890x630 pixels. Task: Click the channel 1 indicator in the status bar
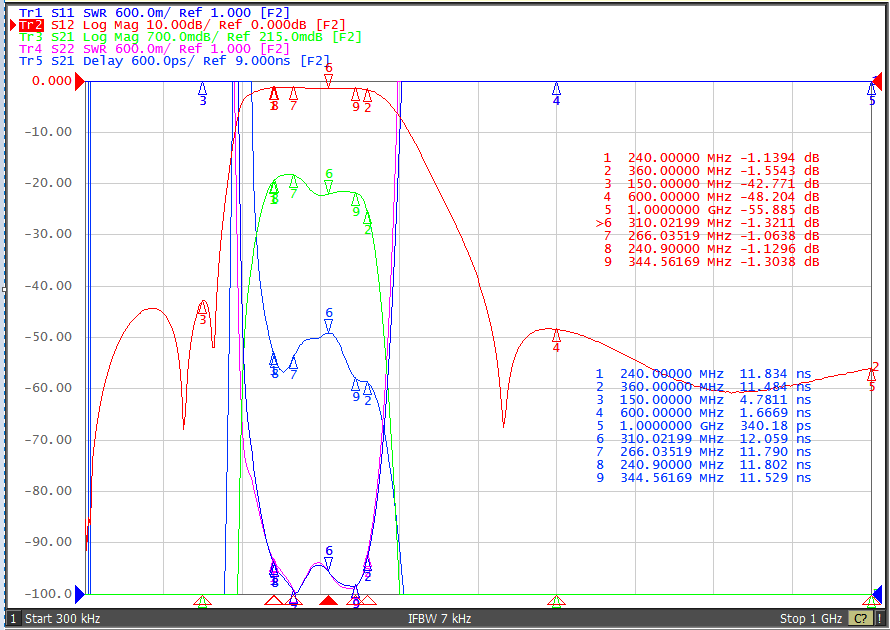pos(14,619)
